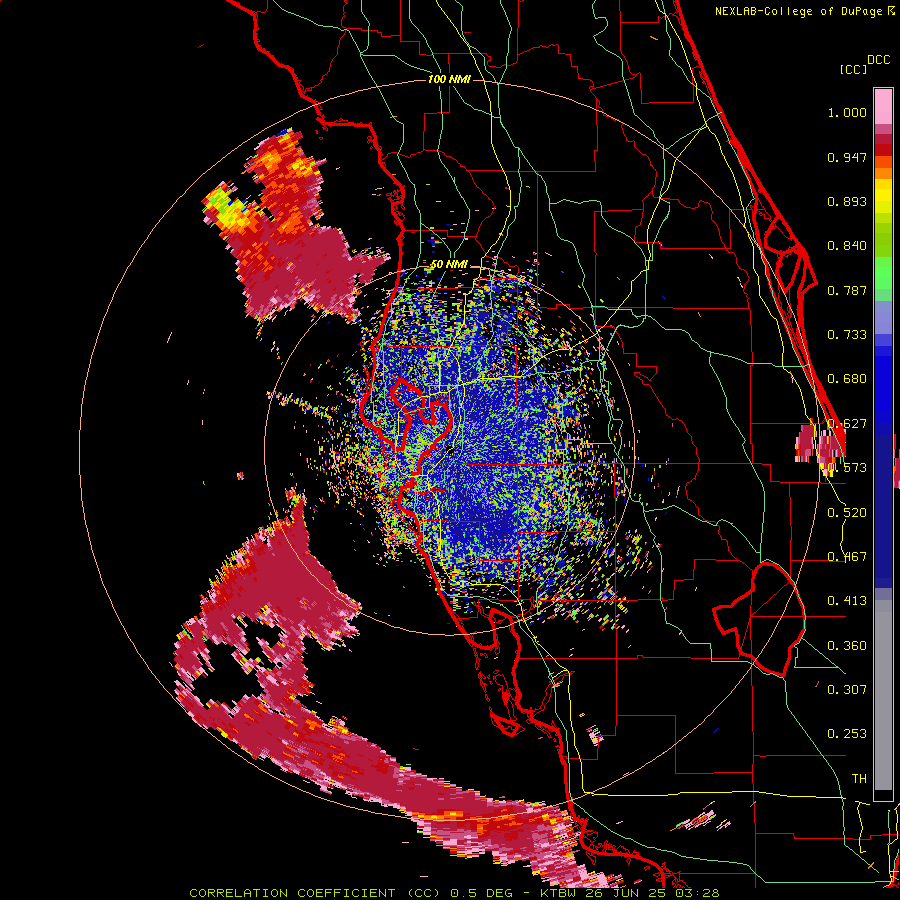Select the 0.520 value on the color scale
Image resolution: width=900 pixels, height=900 pixels.
(x=847, y=513)
